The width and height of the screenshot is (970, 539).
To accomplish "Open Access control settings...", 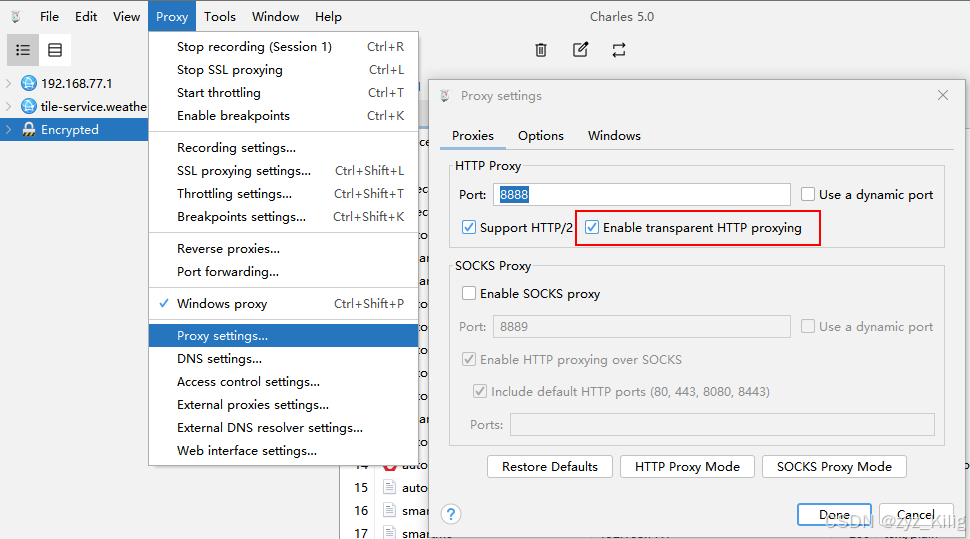I will click(x=283, y=382).
